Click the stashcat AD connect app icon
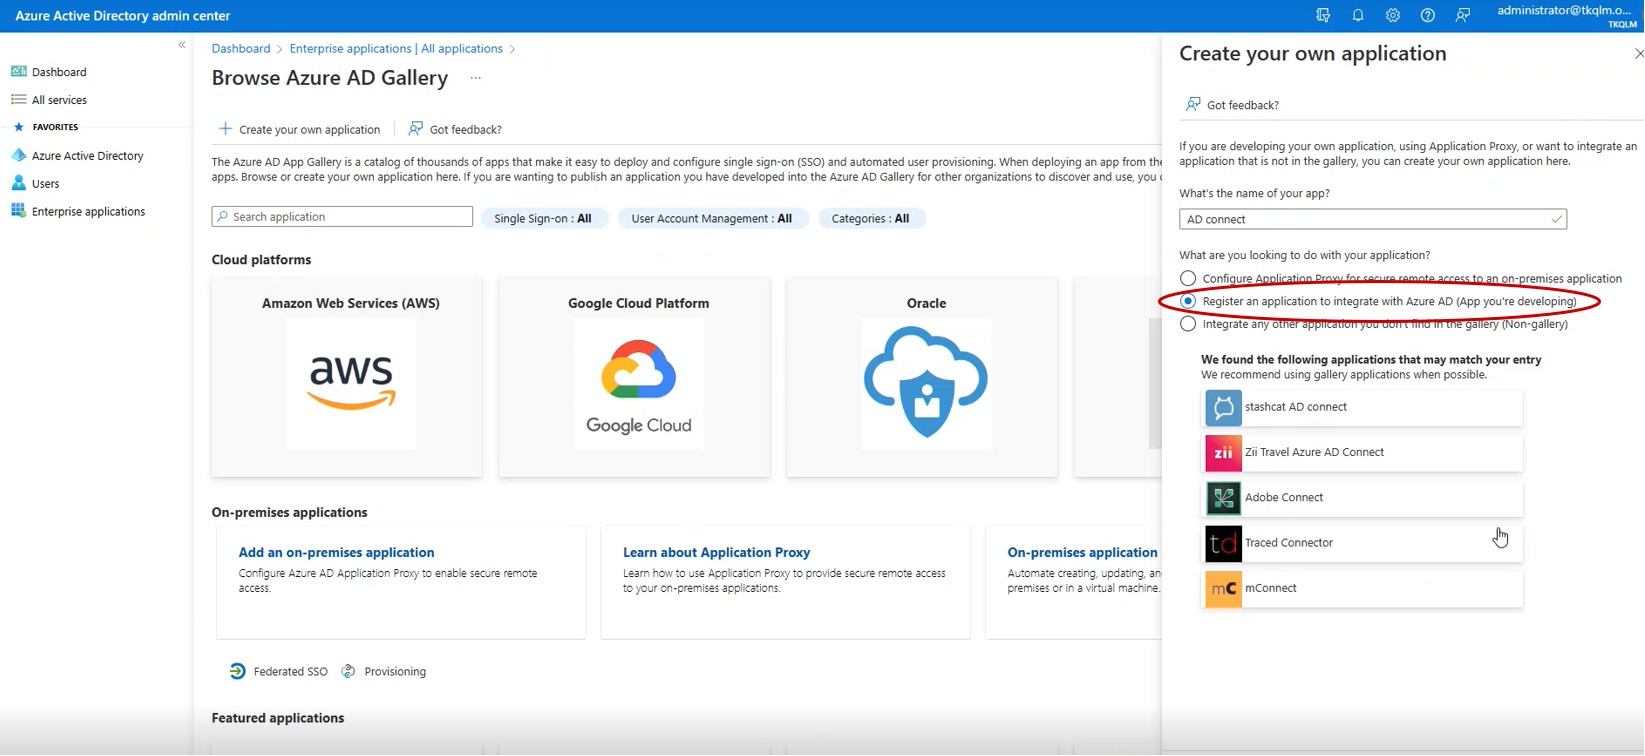 tap(1223, 407)
